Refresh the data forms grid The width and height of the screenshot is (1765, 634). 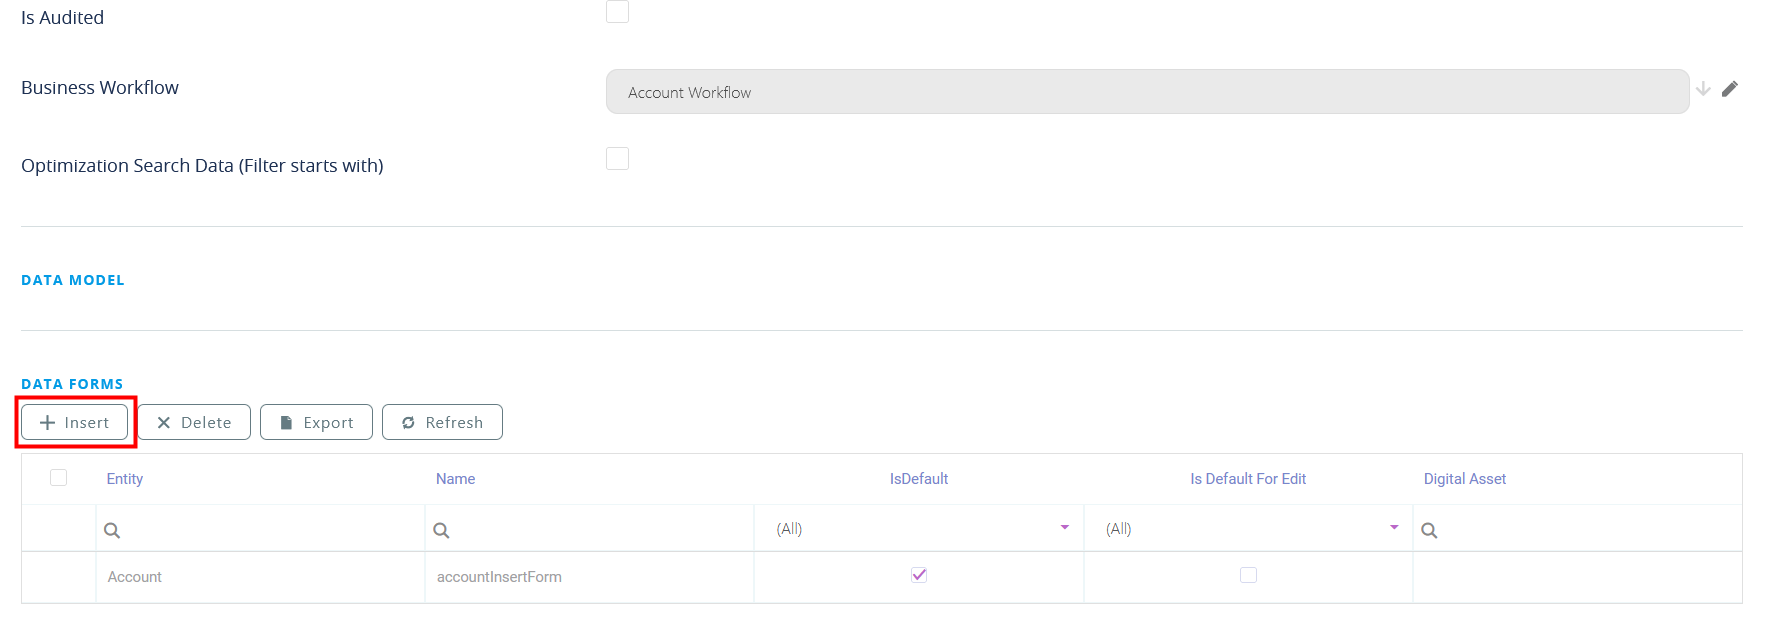pyautogui.click(x=442, y=422)
